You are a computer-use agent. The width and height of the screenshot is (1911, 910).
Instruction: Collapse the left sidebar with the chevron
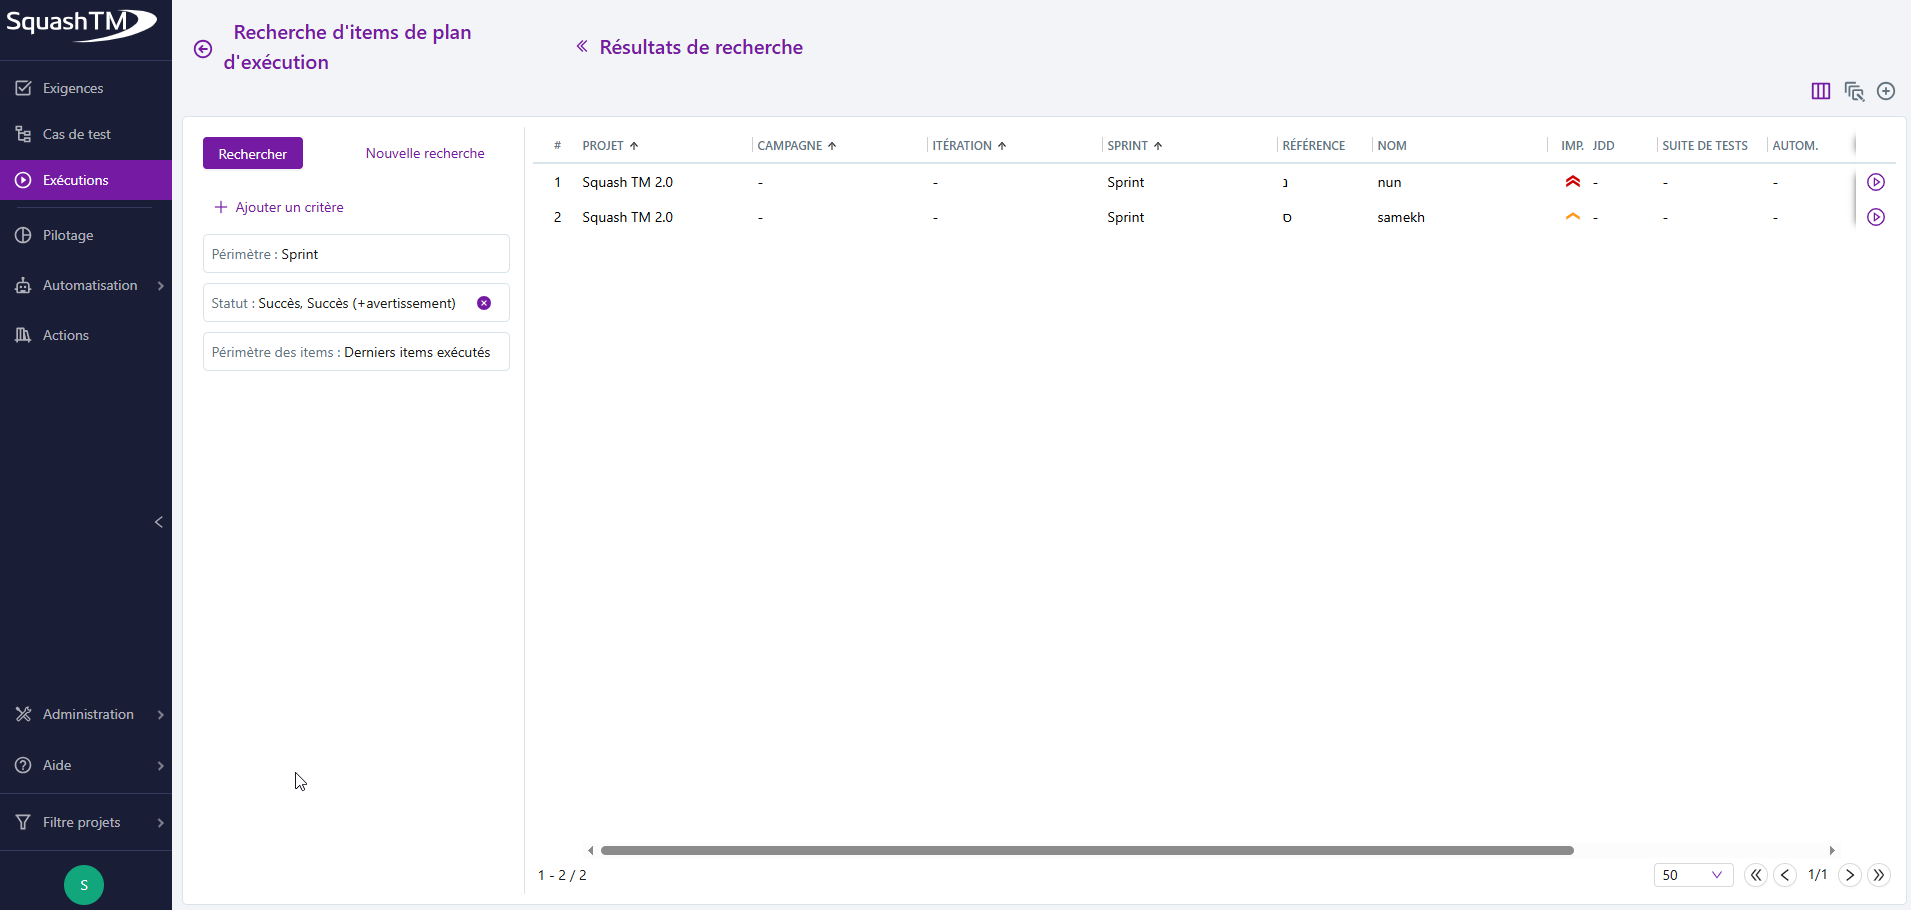(x=158, y=521)
